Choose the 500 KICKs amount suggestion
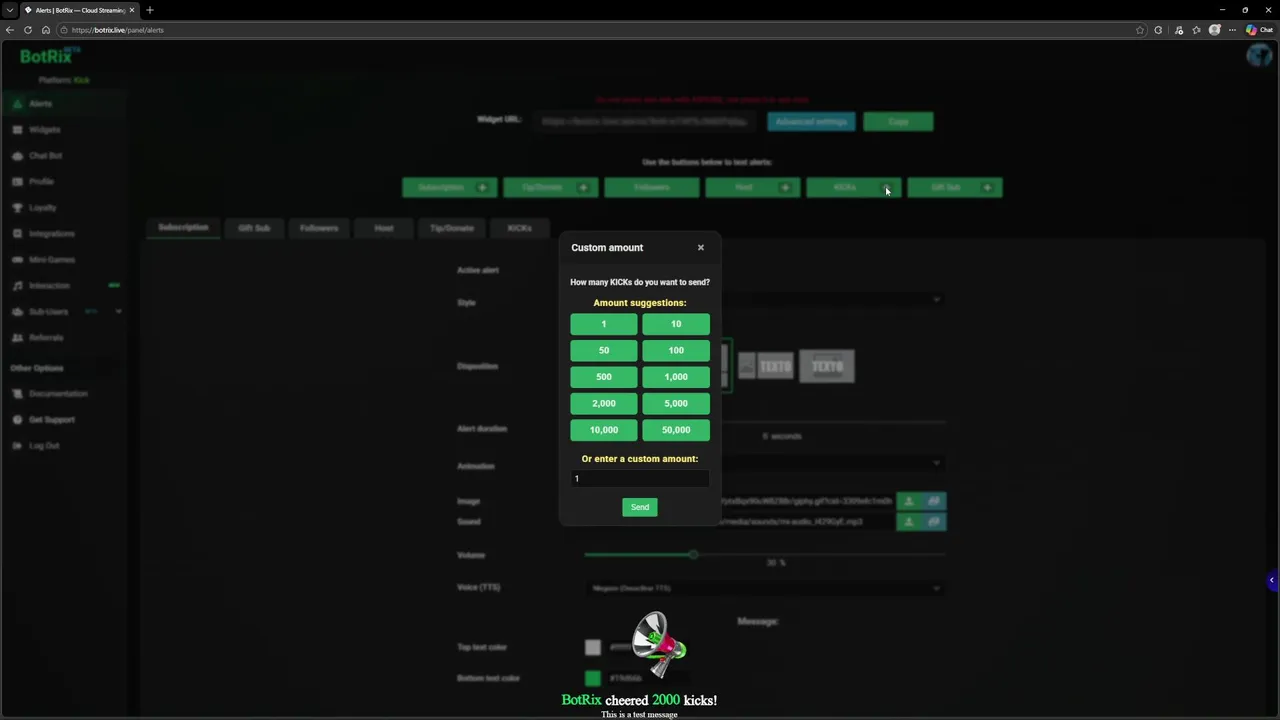Viewport: 1280px width, 720px height. pyautogui.click(x=603, y=377)
